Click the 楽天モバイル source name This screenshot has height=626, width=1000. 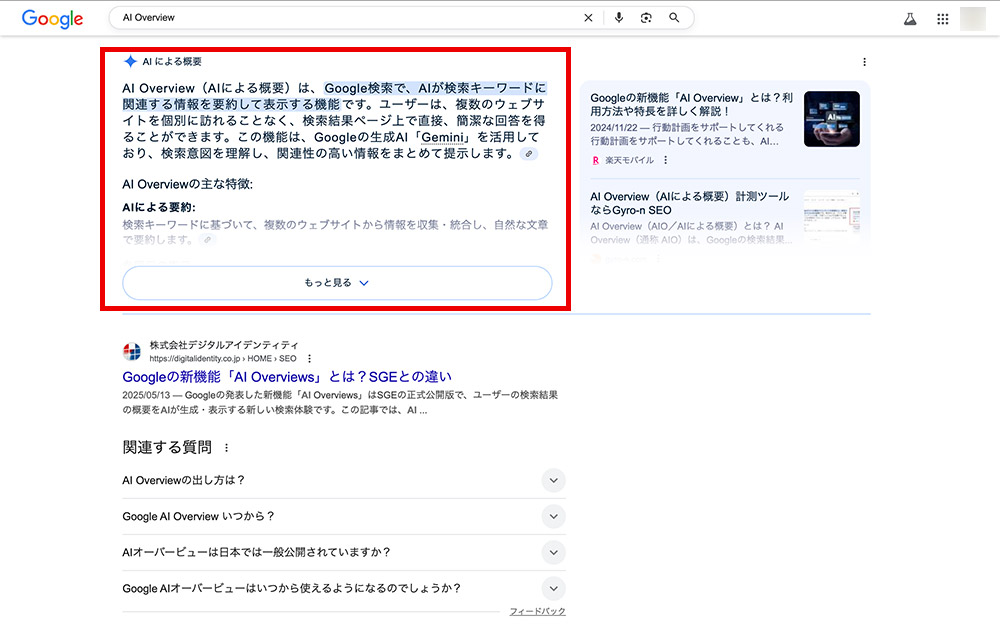pos(629,161)
